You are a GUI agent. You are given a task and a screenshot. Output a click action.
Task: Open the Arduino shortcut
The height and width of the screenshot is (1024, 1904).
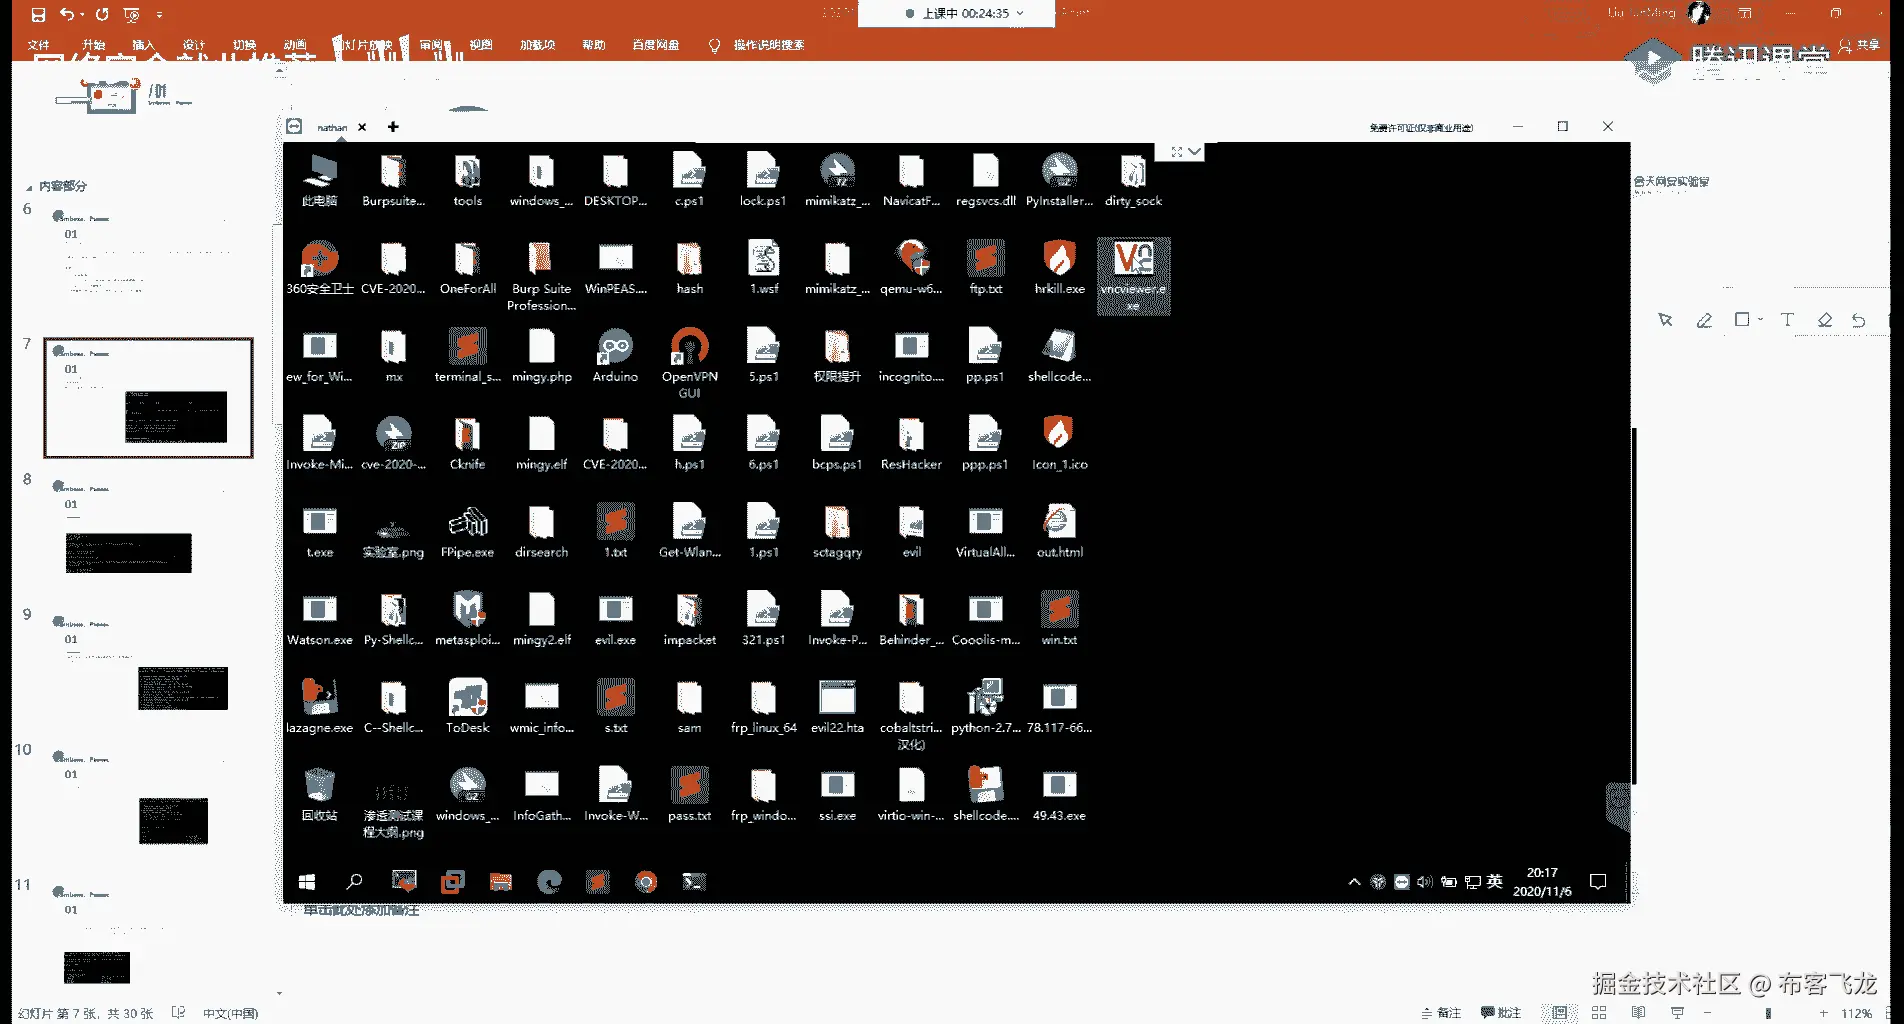point(615,356)
